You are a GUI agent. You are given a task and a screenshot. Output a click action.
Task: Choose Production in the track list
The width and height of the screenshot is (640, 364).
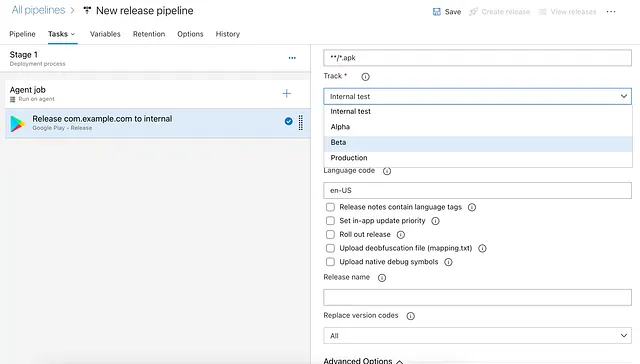[478, 158]
